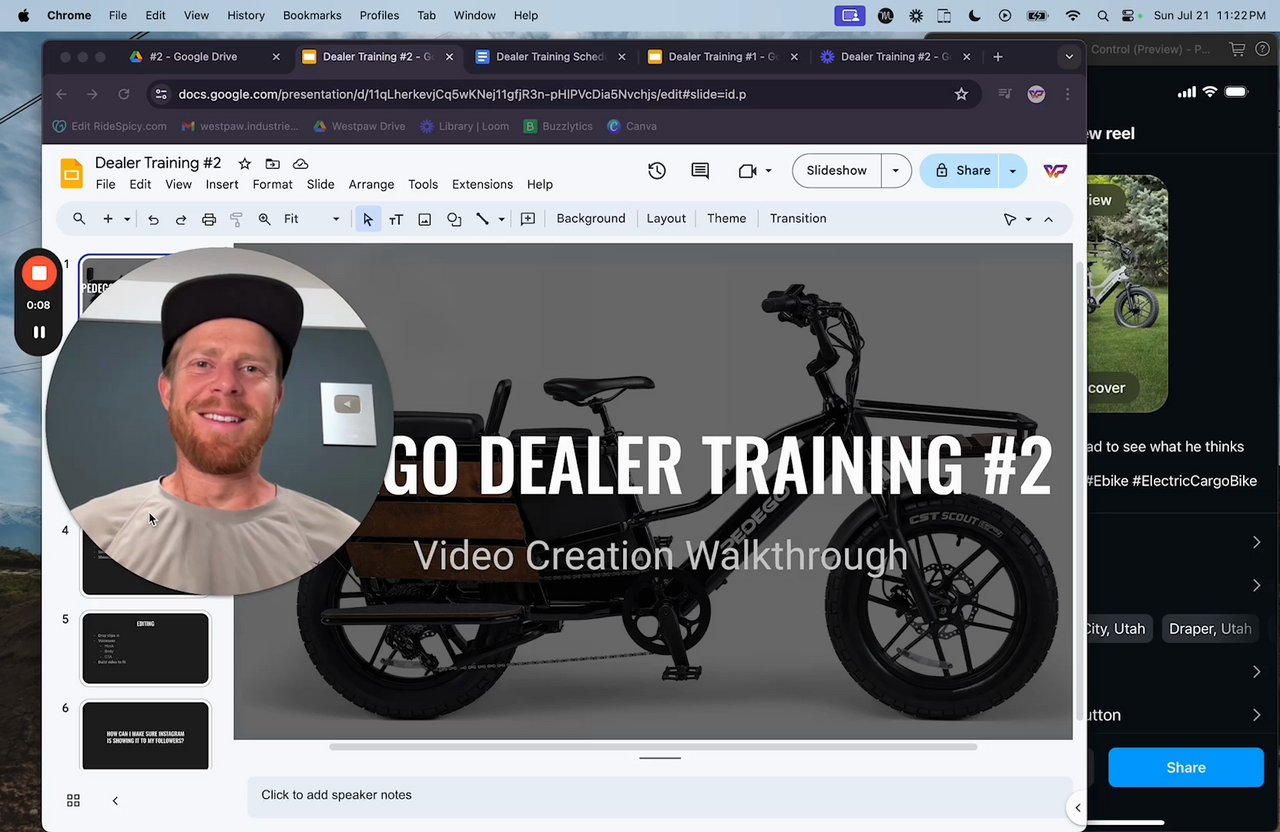This screenshot has height=832, width=1280.
Task: Open the pointer mode dropdown arrow
Action: [1028, 219]
